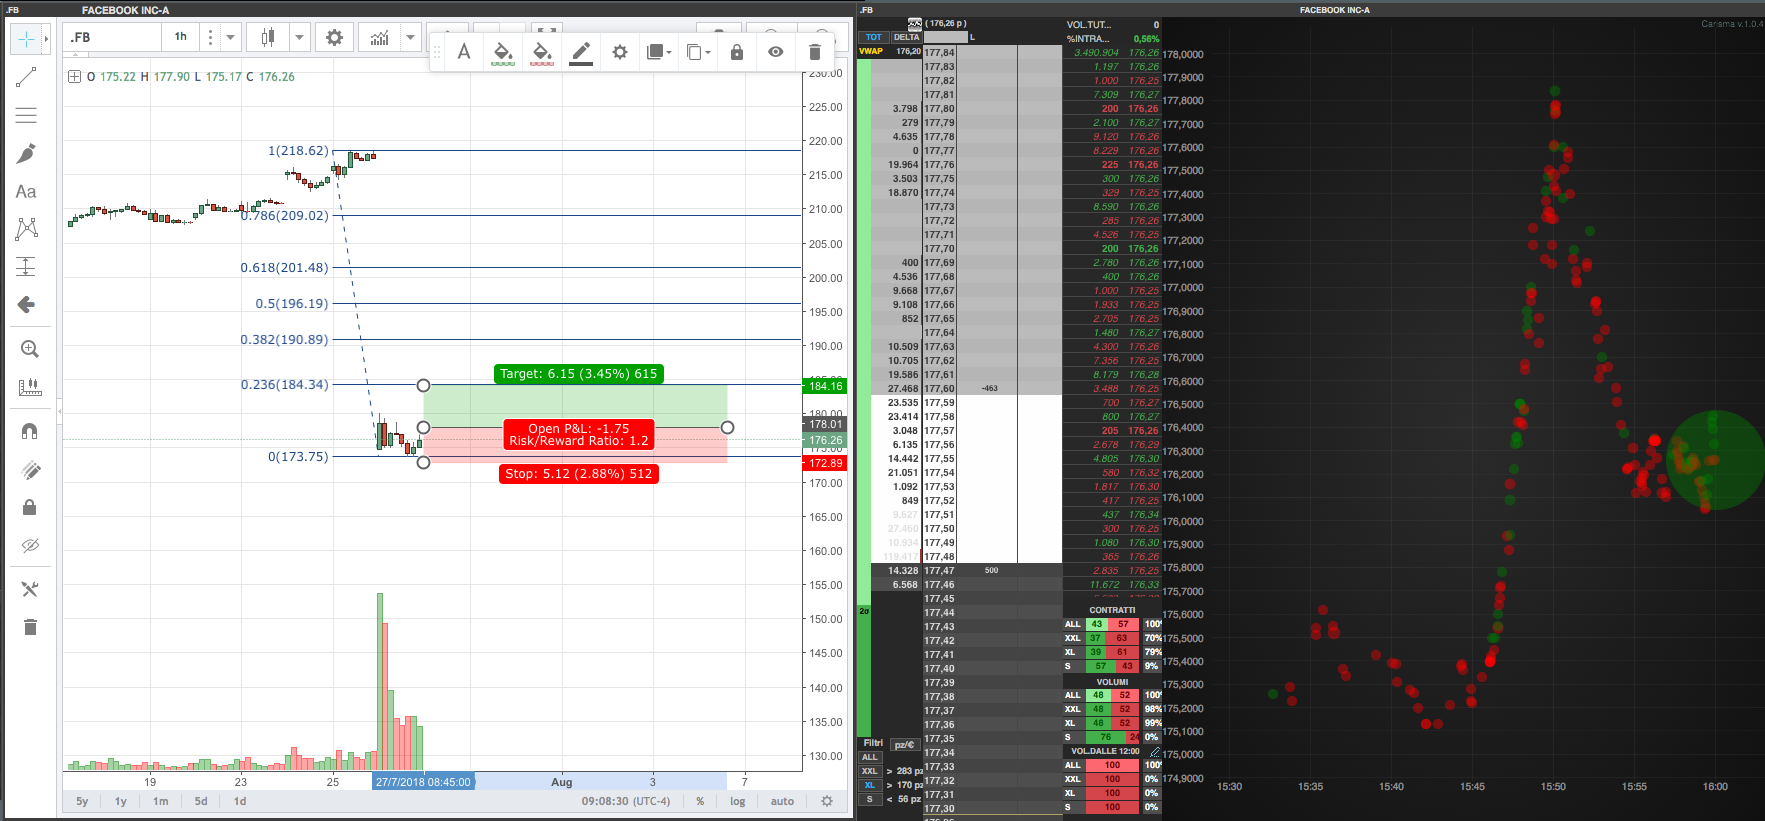Select the XABCD pattern tool
Image resolution: width=1765 pixels, height=821 pixels.
27,229
